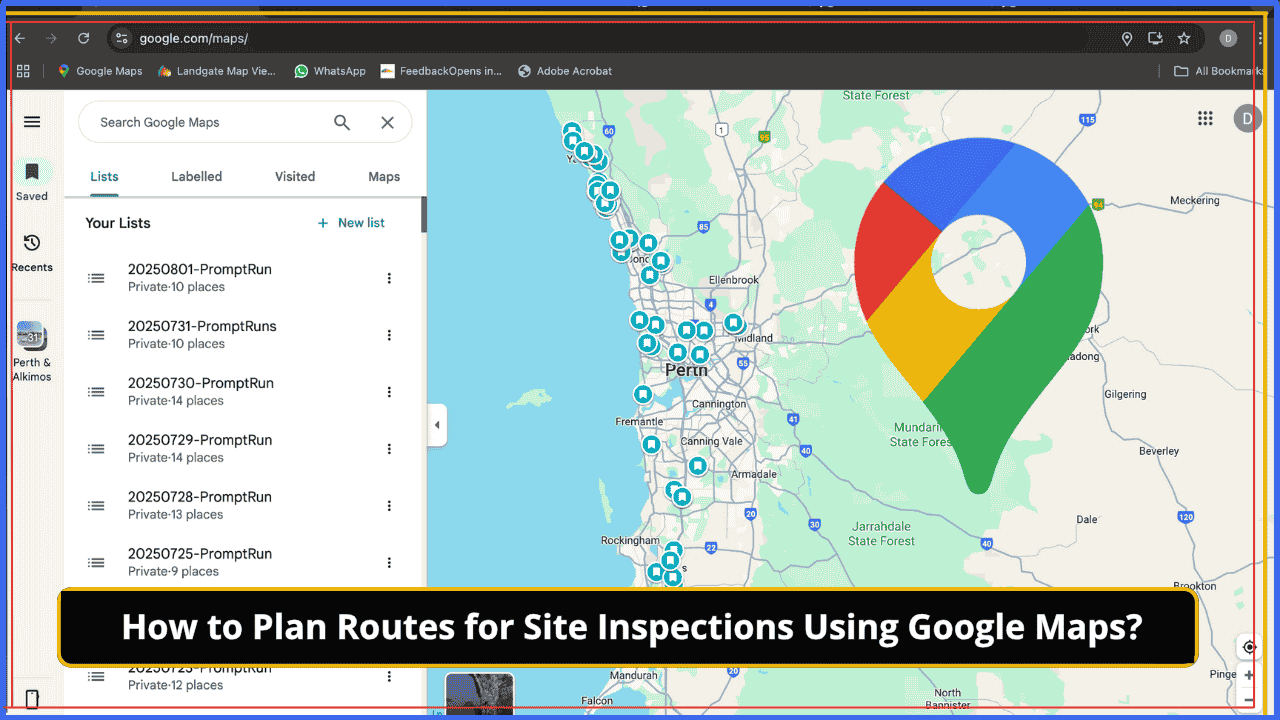
Task: Open the Perth & Alkimos thumbnail
Action: (x=32, y=337)
